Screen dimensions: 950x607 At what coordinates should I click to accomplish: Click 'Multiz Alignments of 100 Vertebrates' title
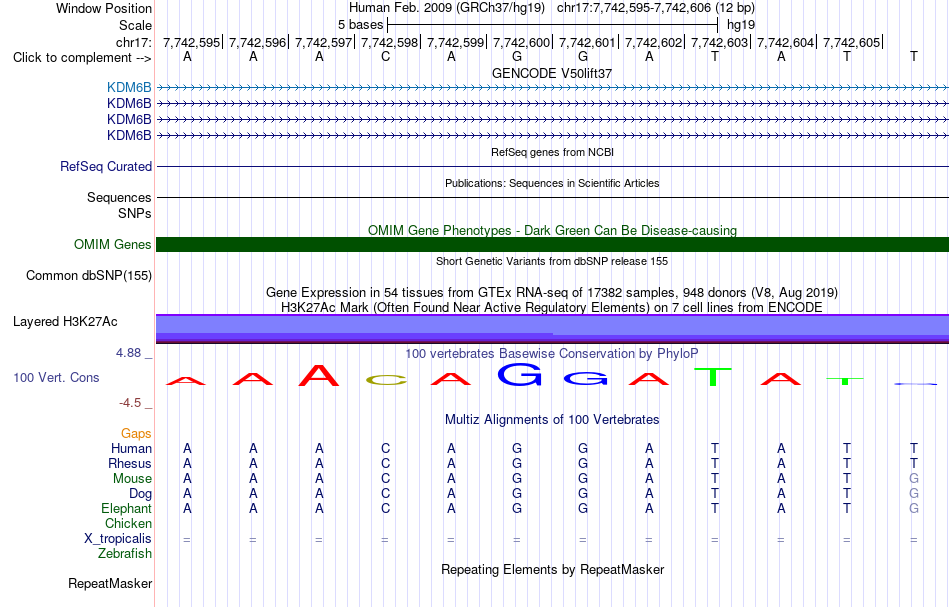pyautogui.click(x=552, y=419)
